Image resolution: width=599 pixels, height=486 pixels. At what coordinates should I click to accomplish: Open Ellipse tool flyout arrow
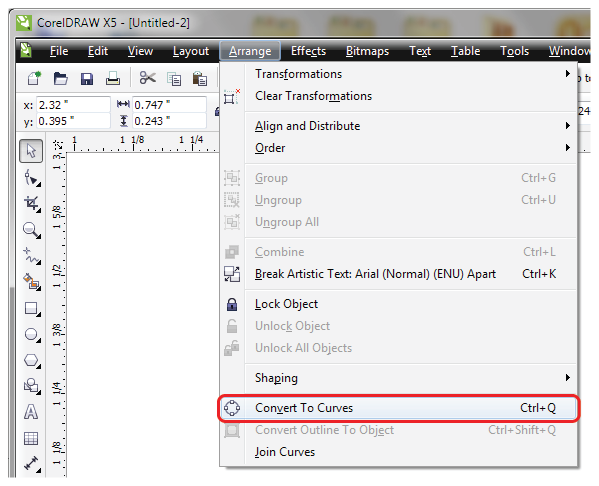(38, 341)
